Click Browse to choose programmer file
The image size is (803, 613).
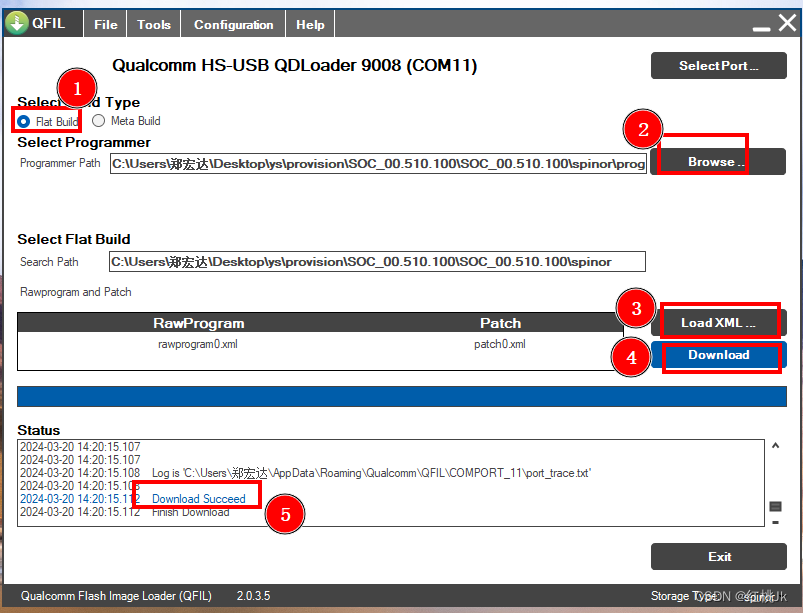[x=717, y=162]
